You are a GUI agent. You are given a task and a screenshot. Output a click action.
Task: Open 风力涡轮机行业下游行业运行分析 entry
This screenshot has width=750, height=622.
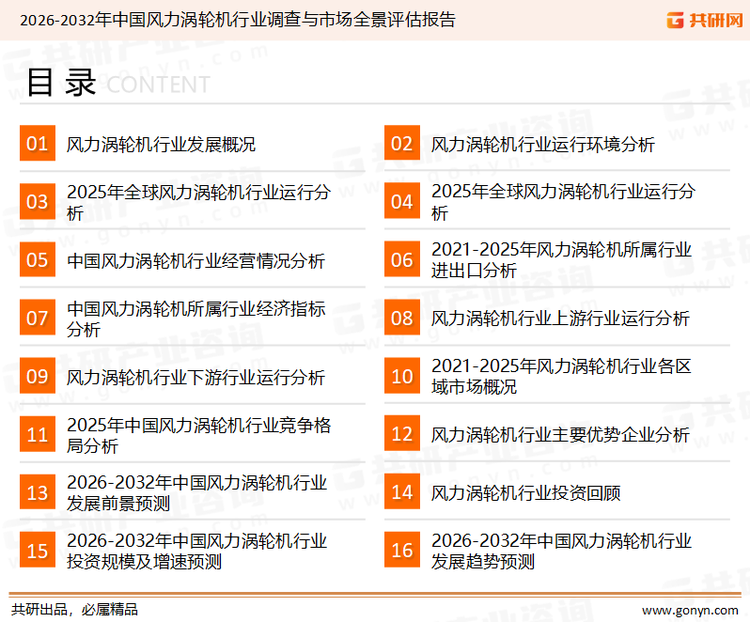click(x=196, y=377)
